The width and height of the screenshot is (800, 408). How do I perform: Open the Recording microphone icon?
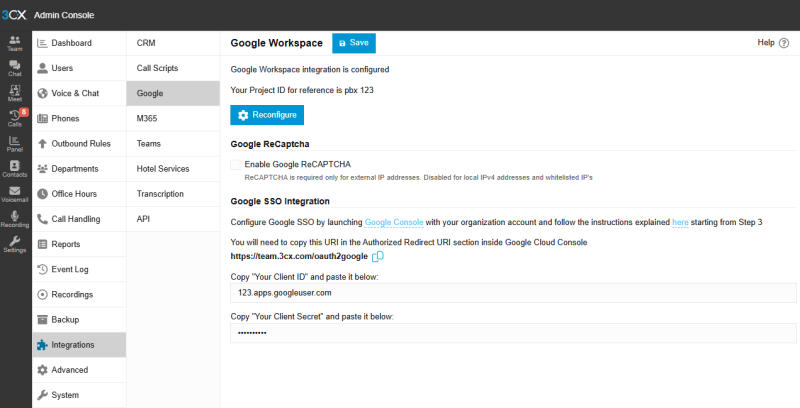(15, 219)
